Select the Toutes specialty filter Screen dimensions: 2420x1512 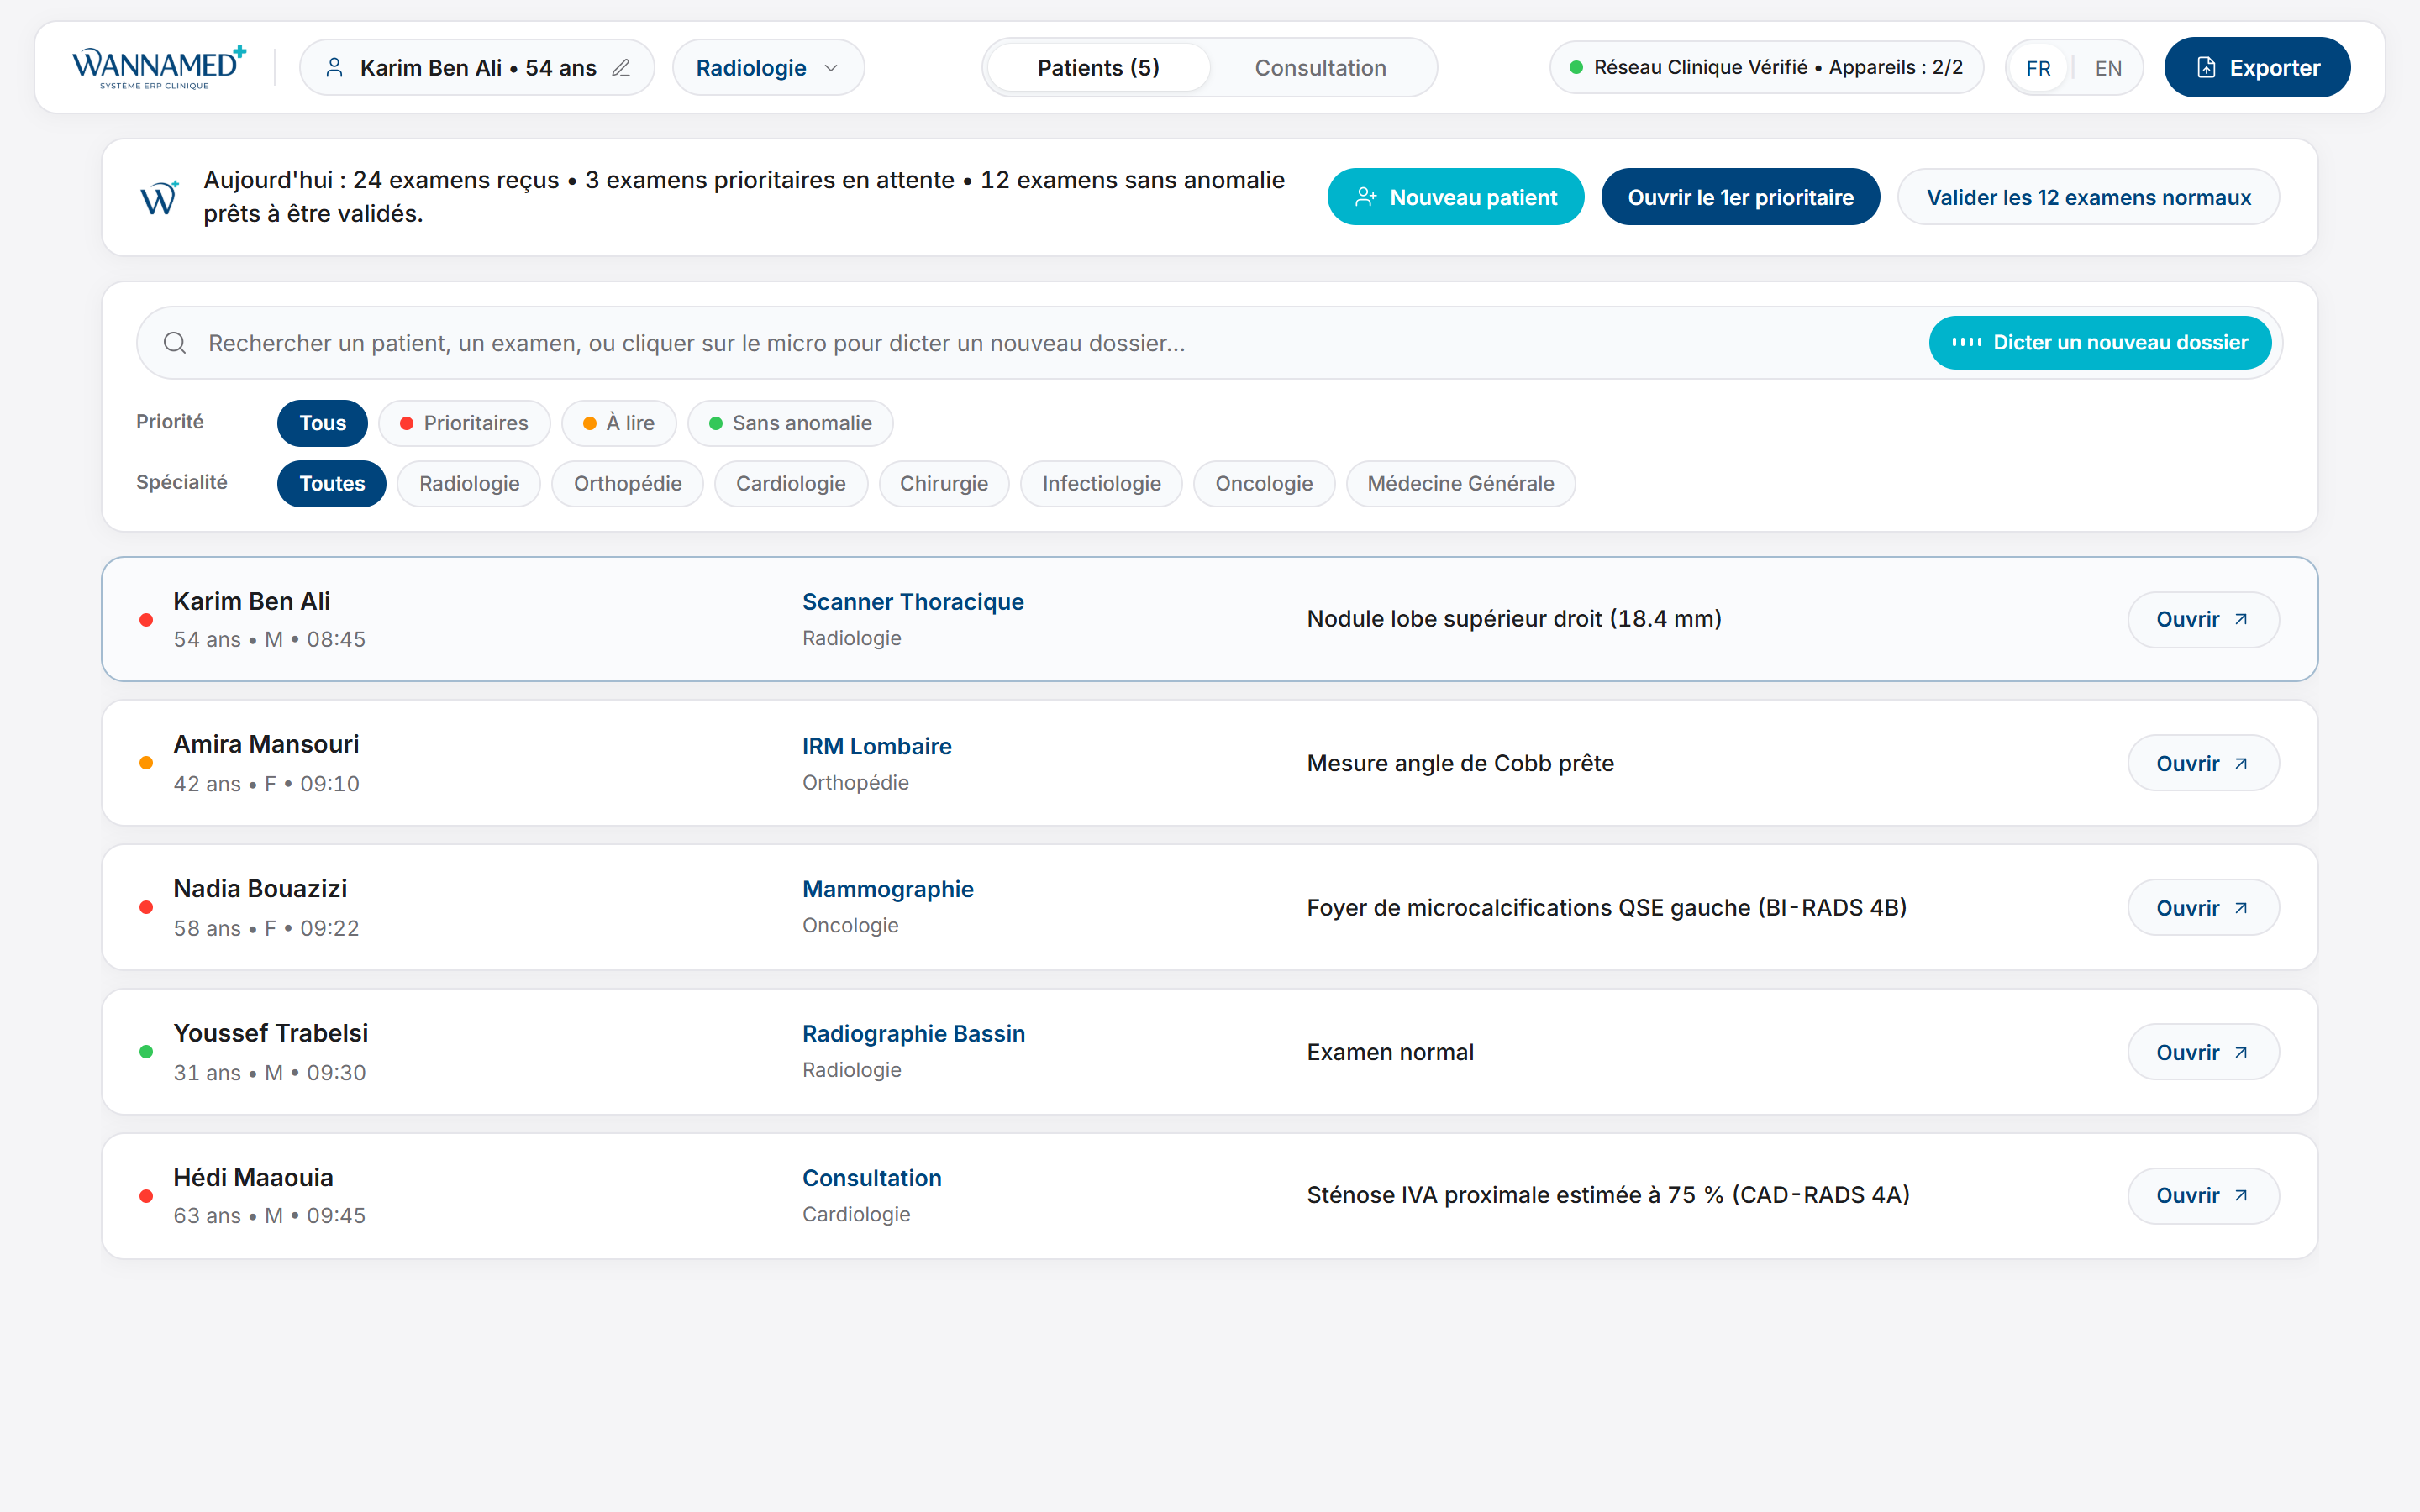[332, 484]
